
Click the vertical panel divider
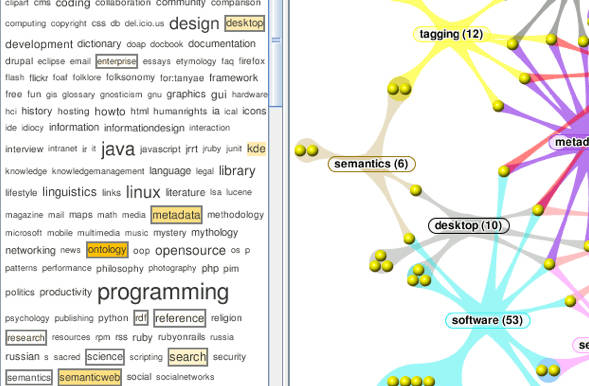[x=285, y=193]
